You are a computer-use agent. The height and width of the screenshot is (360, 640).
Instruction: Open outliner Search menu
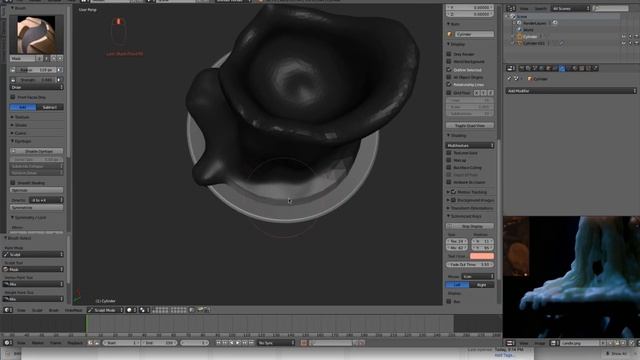pyautogui.click(x=540, y=8)
